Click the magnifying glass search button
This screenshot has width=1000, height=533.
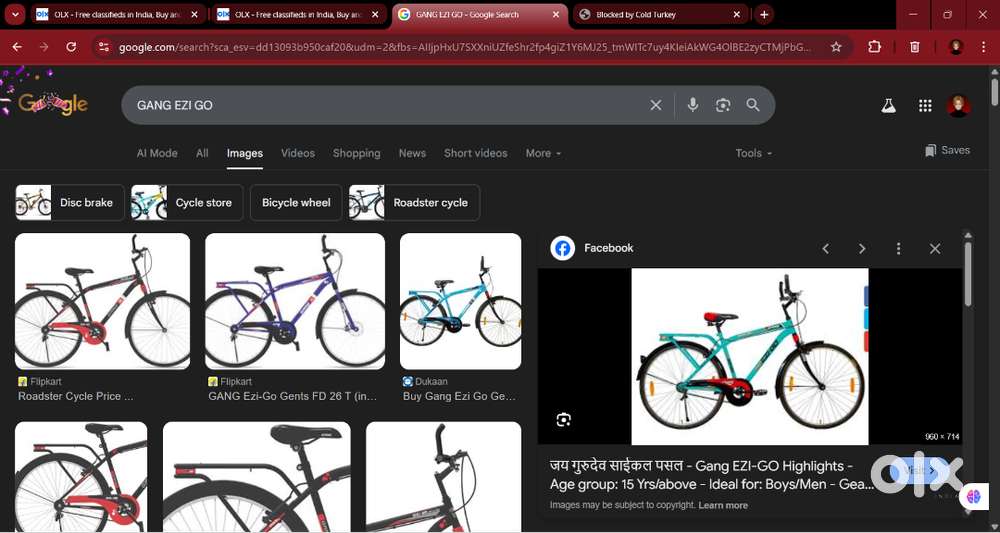pos(753,105)
